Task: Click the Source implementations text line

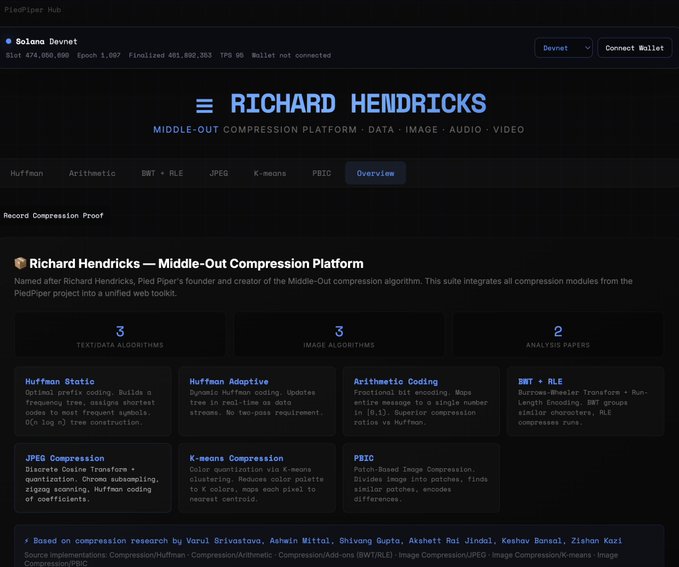Action: (321, 559)
